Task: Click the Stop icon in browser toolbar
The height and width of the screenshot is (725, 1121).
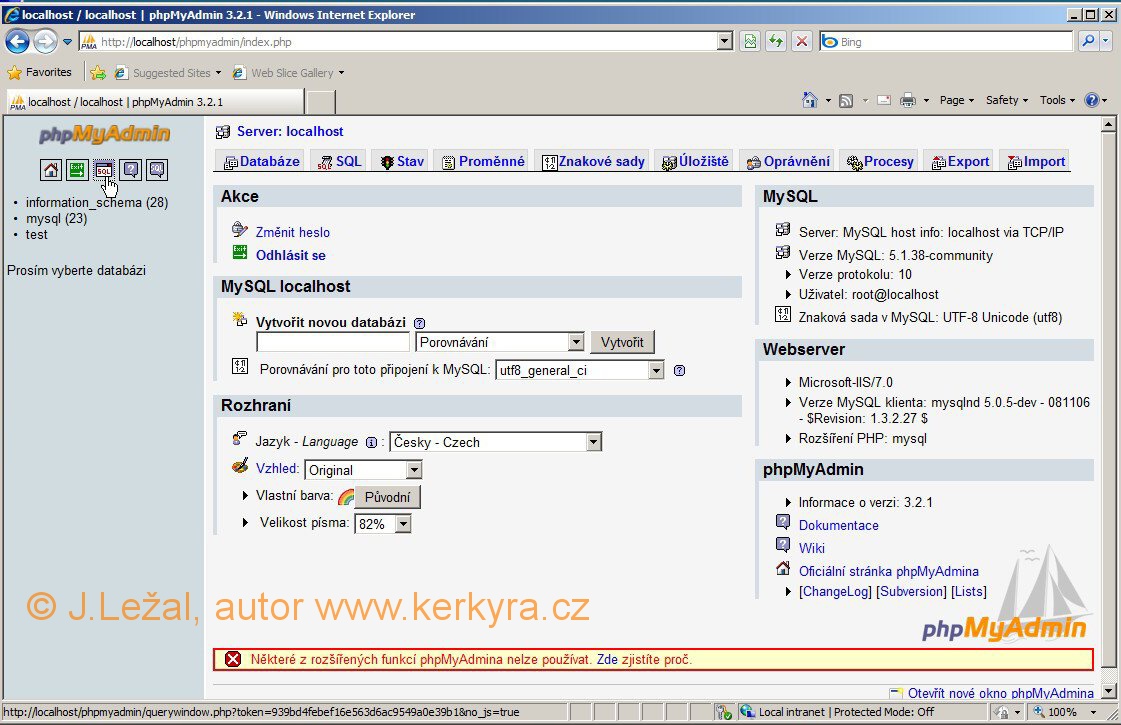Action: pos(801,42)
